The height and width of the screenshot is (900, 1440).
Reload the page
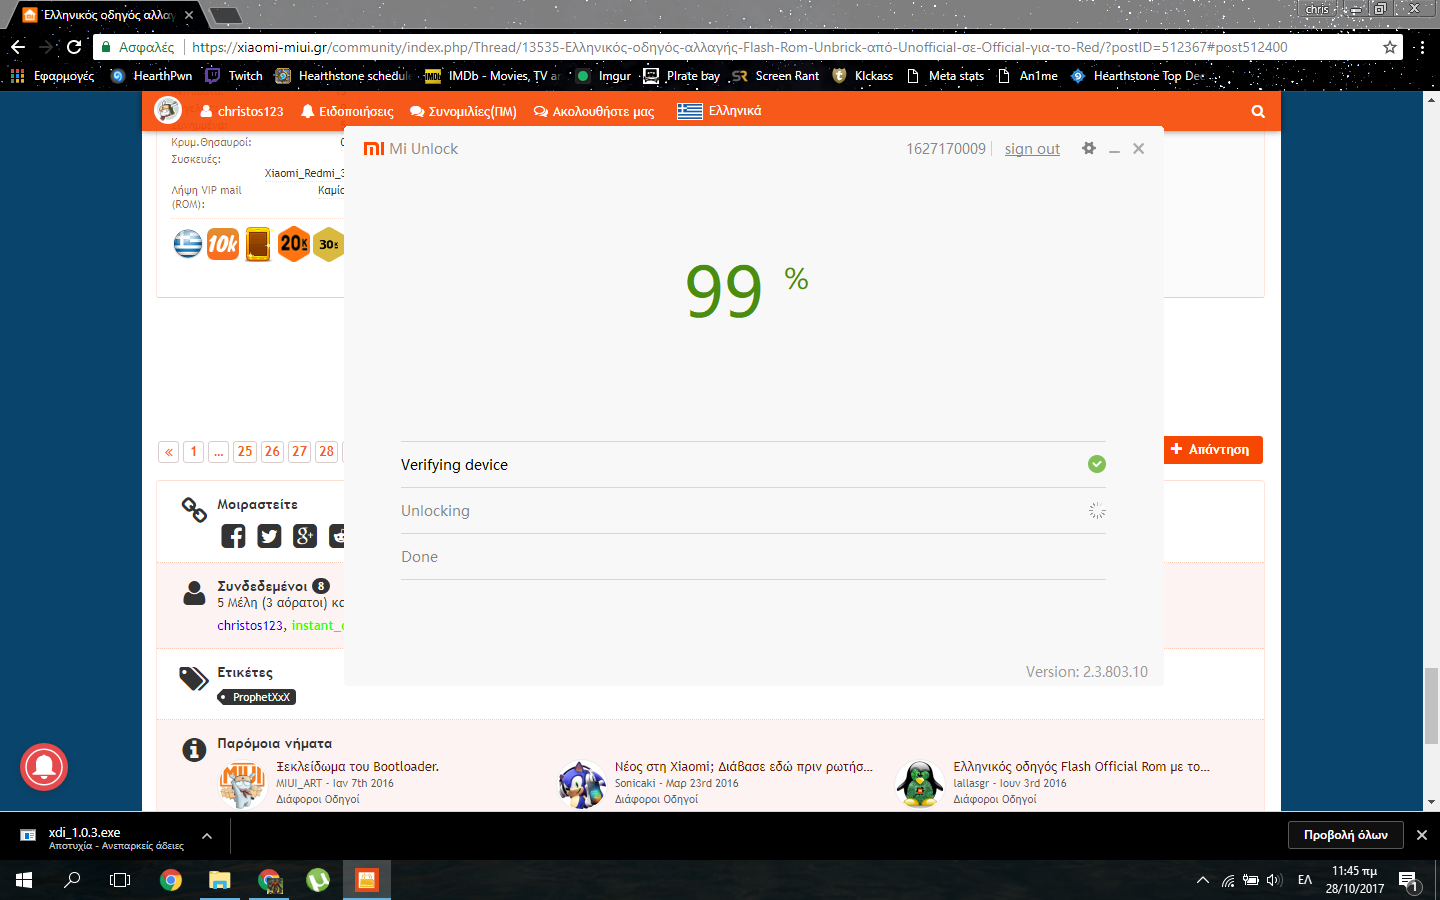point(74,47)
